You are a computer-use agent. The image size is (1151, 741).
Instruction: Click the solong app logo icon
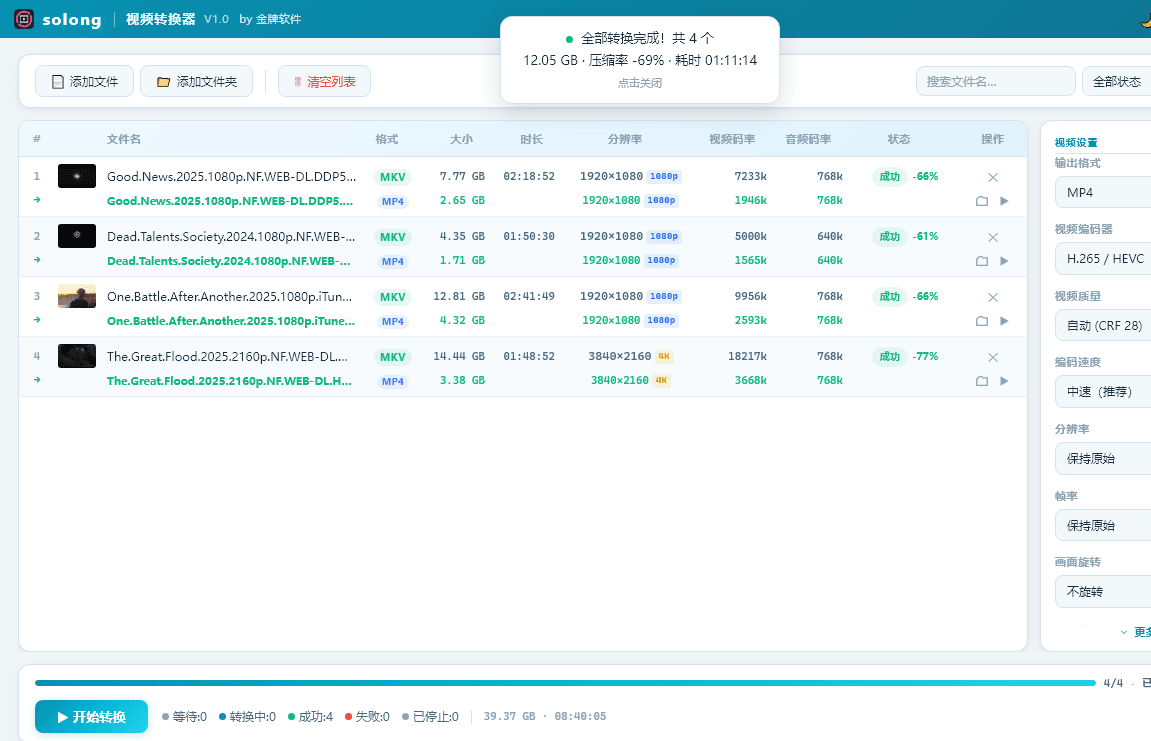(x=24, y=19)
